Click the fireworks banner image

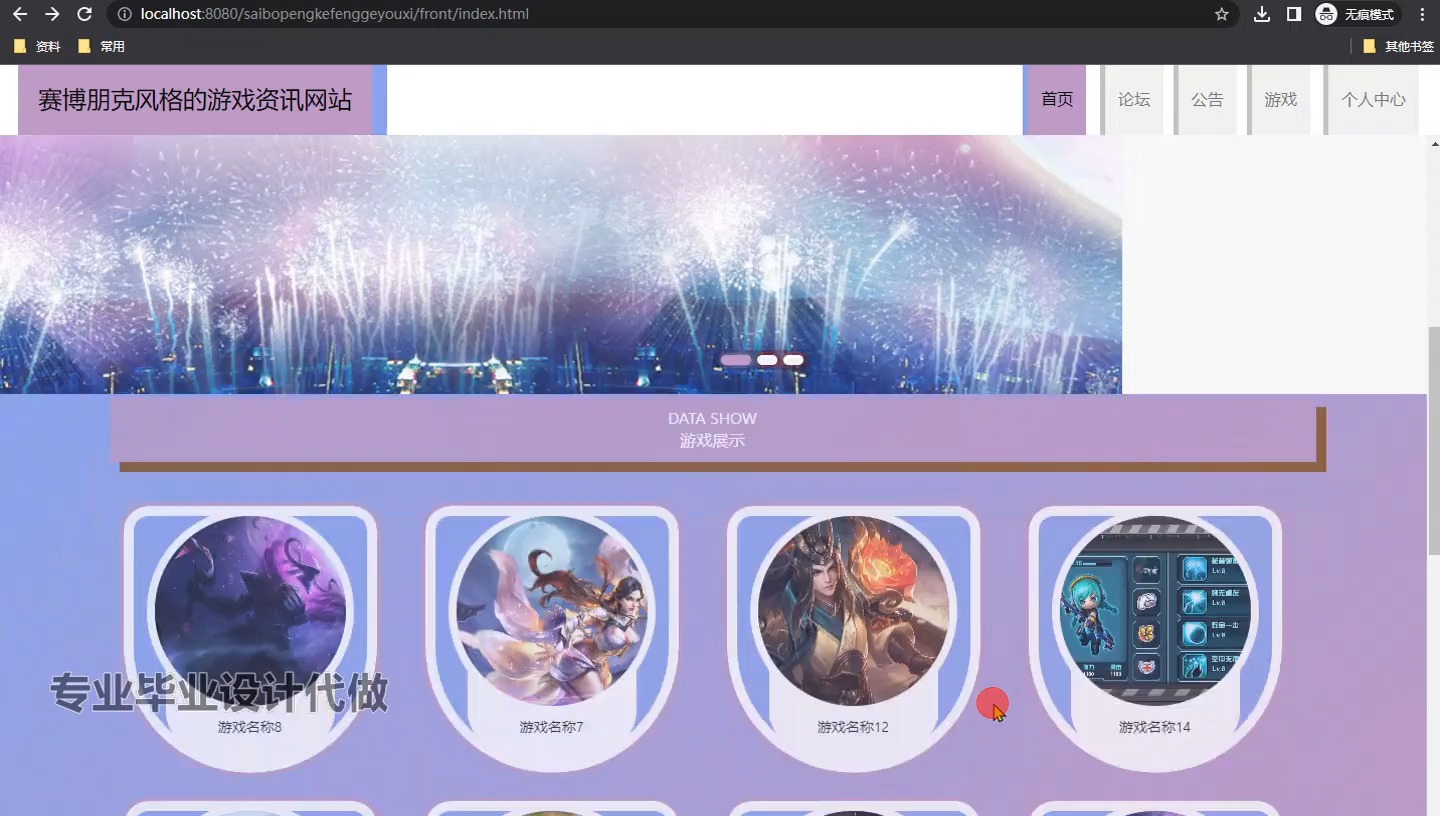pos(561,264)
